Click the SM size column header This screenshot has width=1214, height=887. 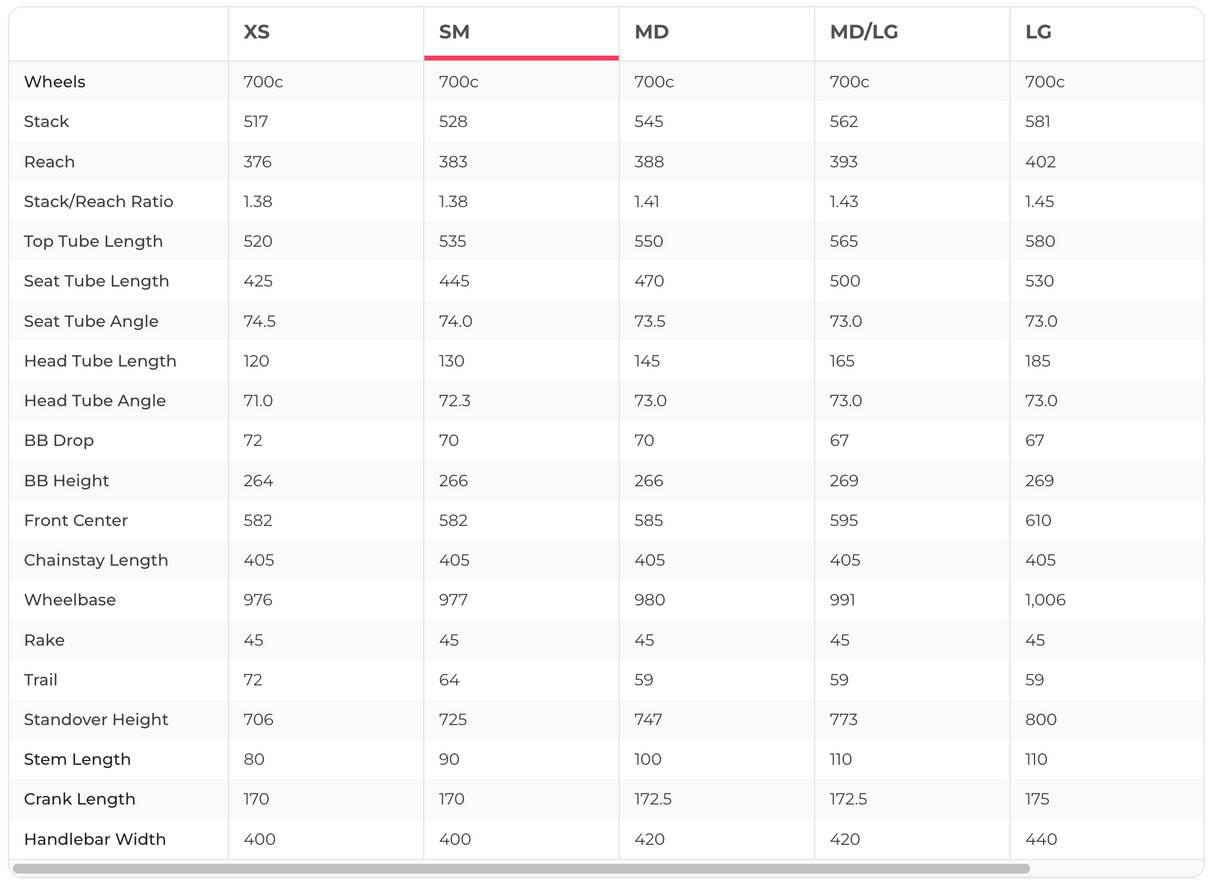click(454, 32)
